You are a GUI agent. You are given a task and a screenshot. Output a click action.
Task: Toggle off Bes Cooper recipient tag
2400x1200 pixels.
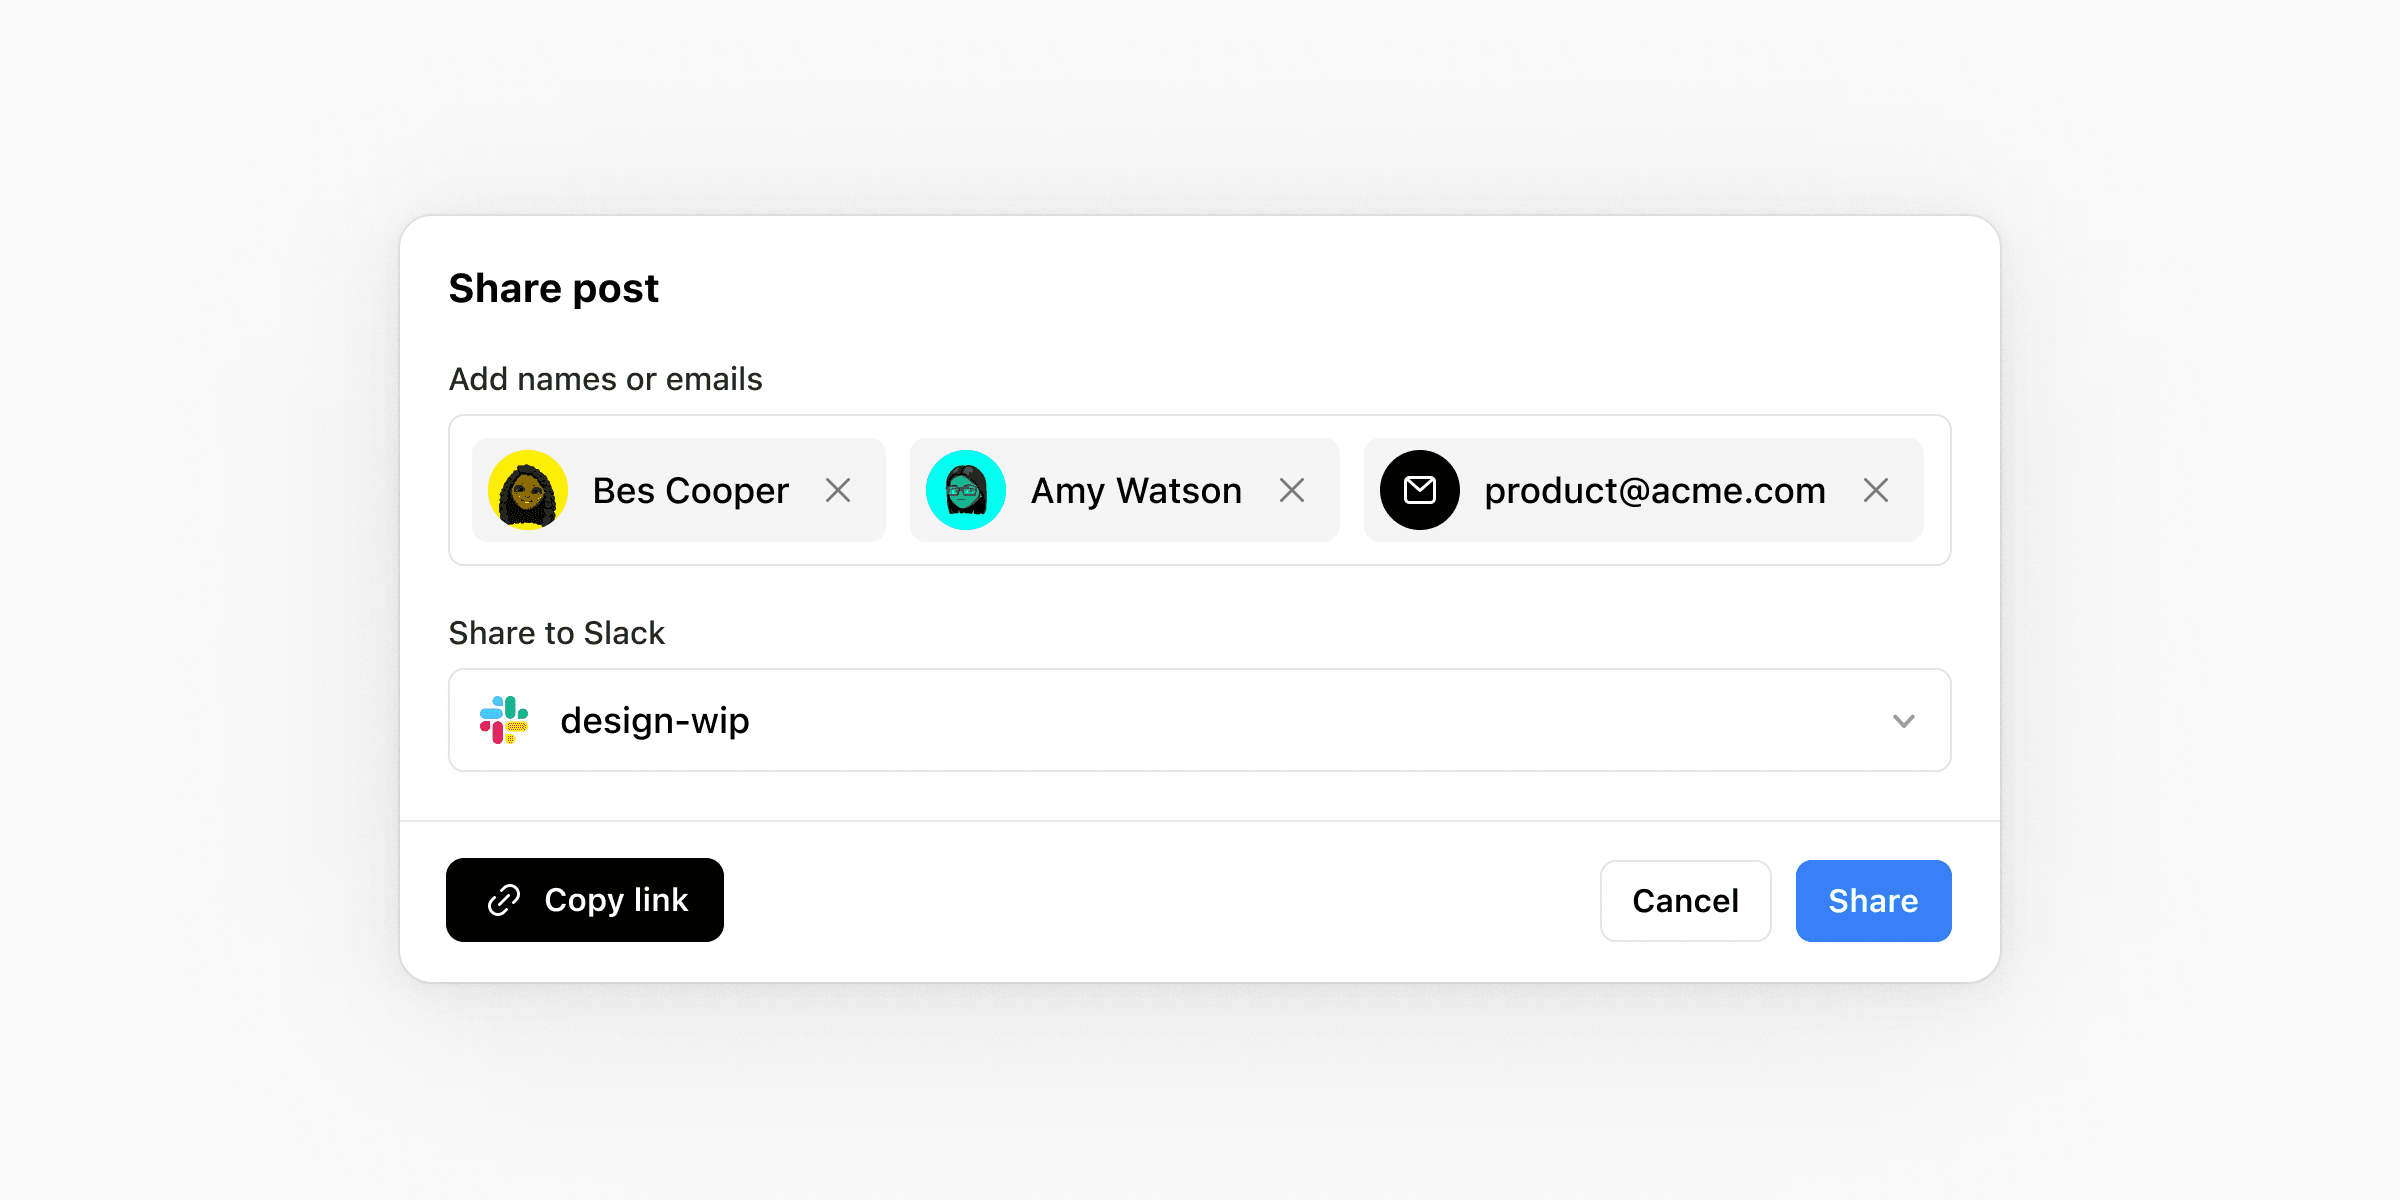pos(840,490)
